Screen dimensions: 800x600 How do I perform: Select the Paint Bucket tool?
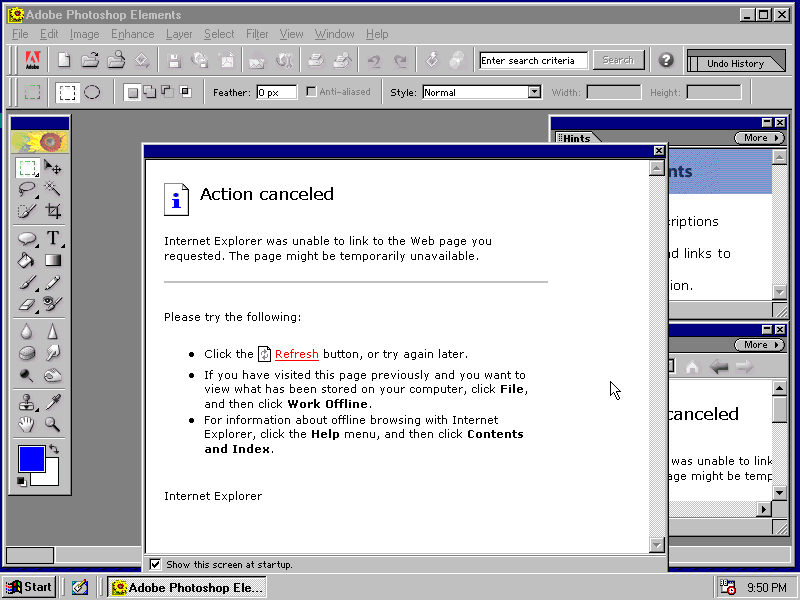coord(27,260)
